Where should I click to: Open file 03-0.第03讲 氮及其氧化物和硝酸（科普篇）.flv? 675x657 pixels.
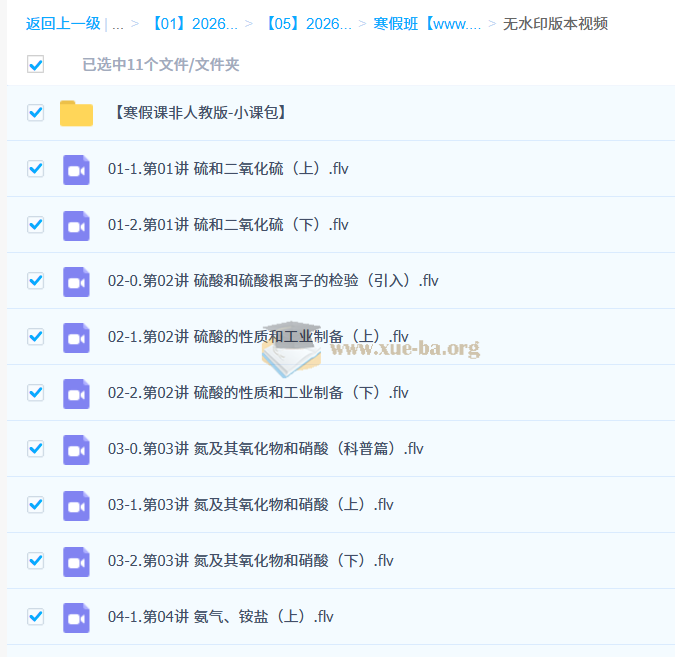click(265, 449)
